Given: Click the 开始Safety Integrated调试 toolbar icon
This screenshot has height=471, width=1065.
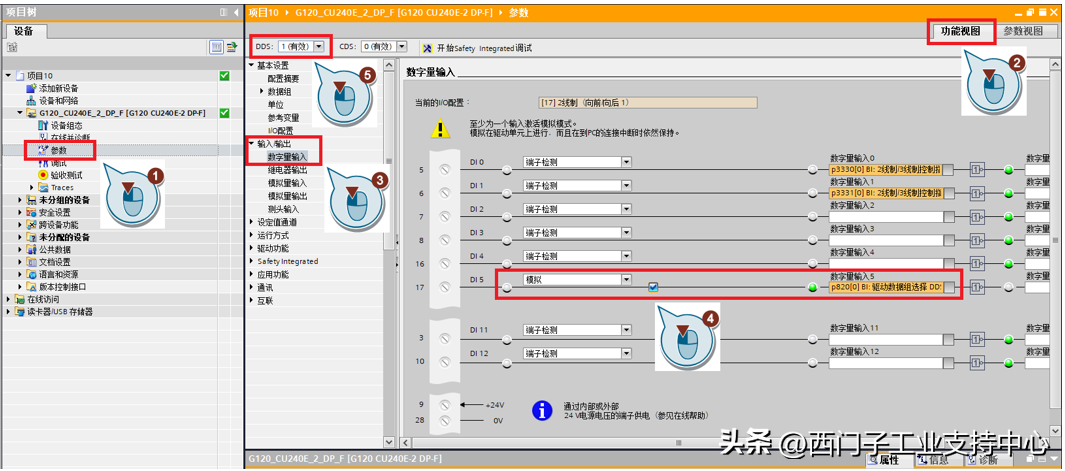Looking at the screenshot, I should [428, 47].
